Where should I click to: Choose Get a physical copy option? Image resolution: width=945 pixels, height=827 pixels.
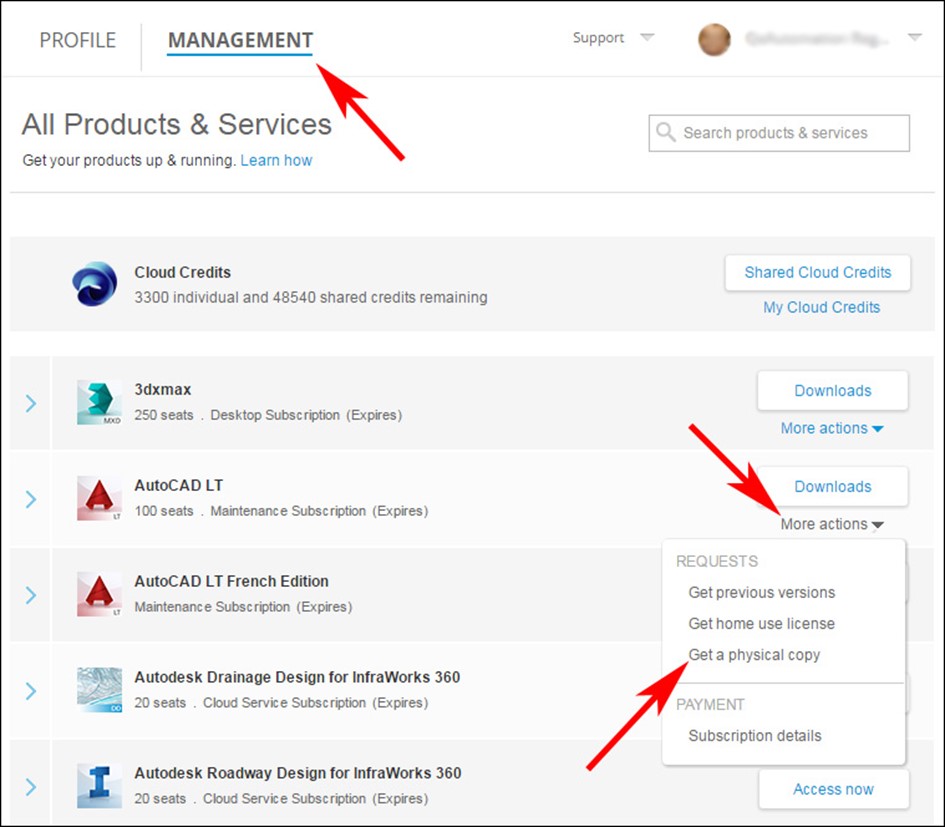point(754,655)
